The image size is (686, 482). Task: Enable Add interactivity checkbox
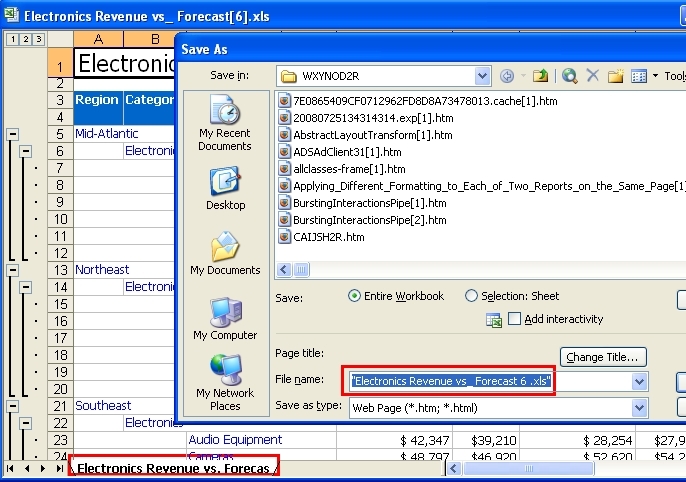pyautogui.click(x=514, y=319)
